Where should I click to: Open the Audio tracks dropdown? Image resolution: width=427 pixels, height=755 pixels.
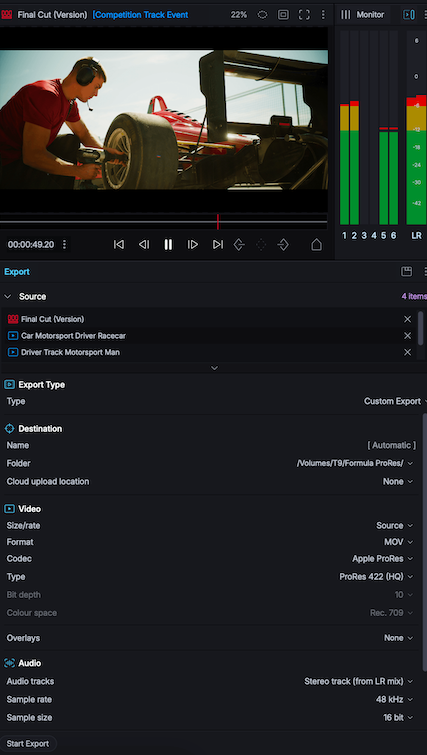[x=359, y=681]
